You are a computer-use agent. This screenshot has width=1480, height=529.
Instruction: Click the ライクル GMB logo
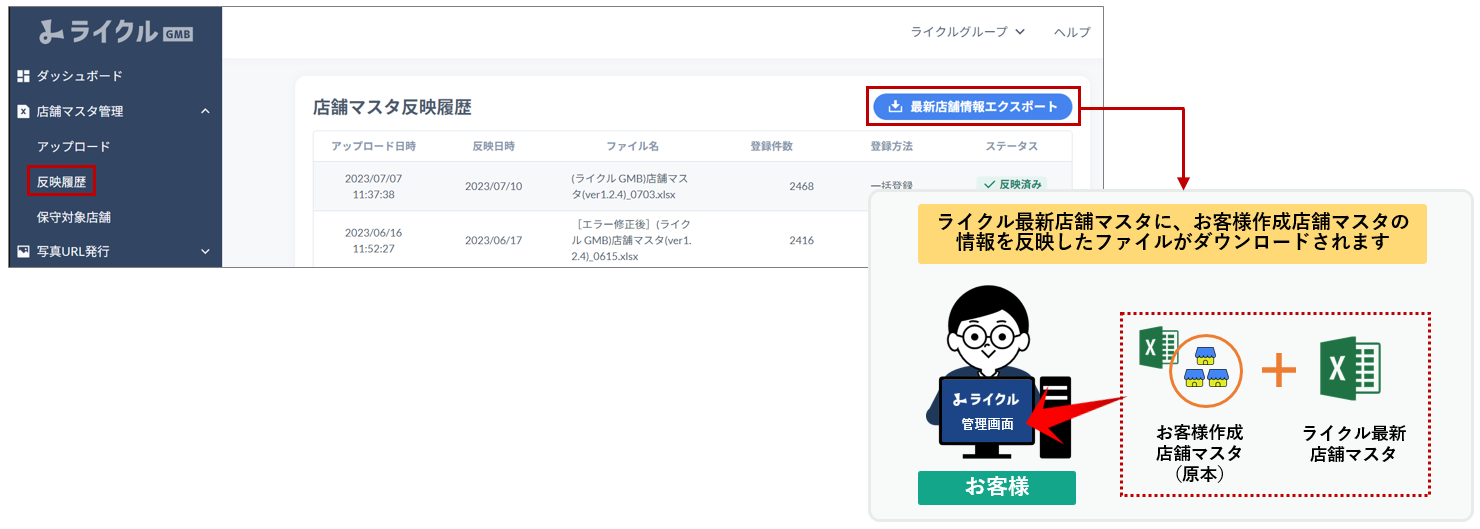tap(115, 32)
